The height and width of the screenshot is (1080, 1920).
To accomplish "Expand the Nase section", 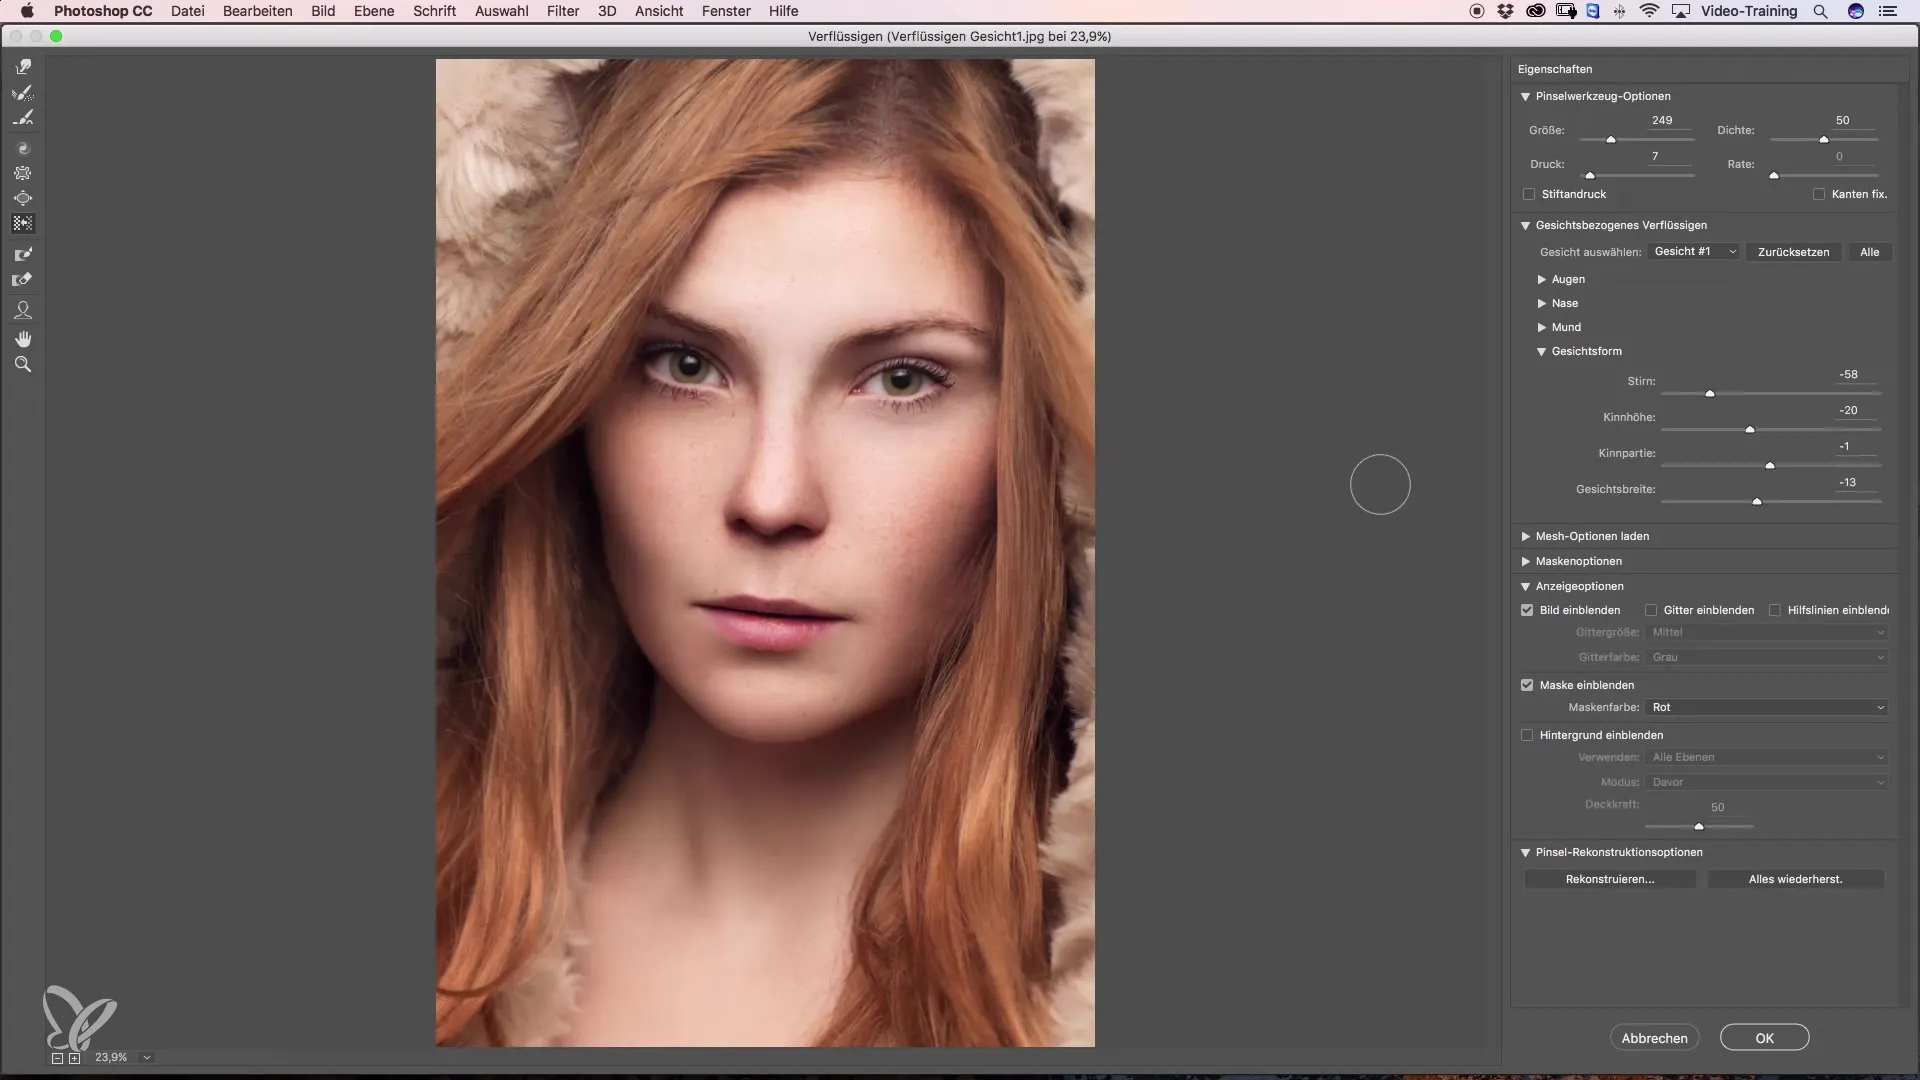I will [1542, 304].
